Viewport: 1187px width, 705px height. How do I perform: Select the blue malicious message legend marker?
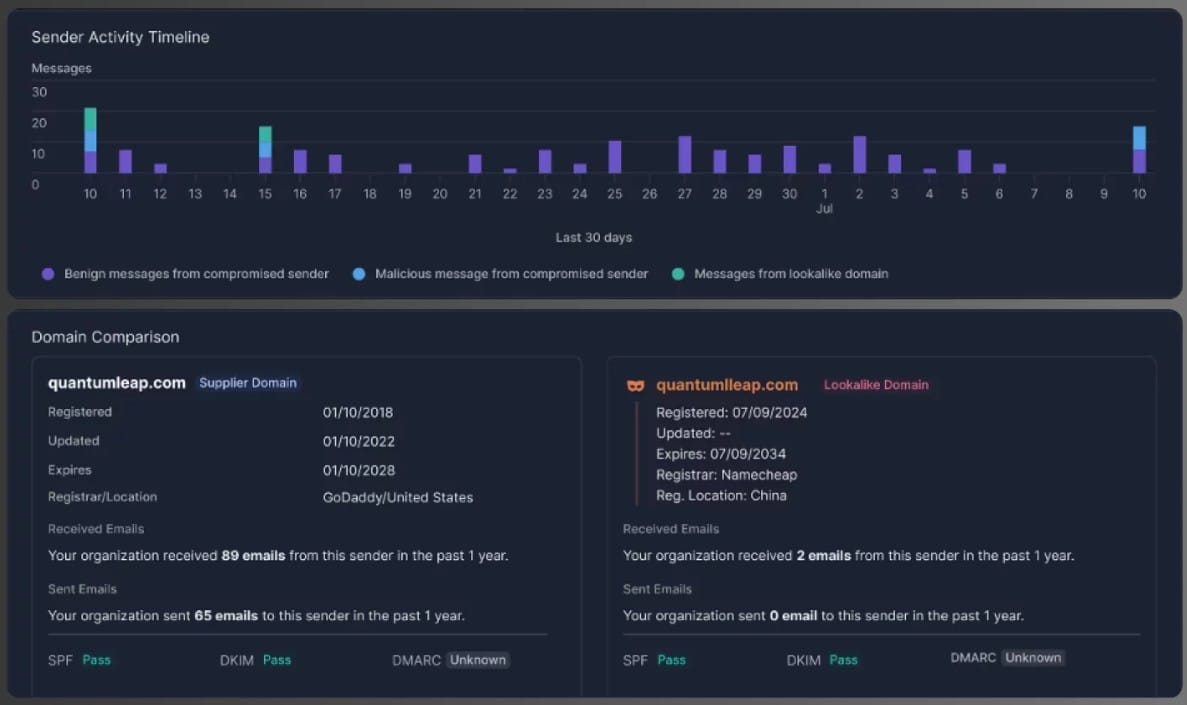[360, 273]
